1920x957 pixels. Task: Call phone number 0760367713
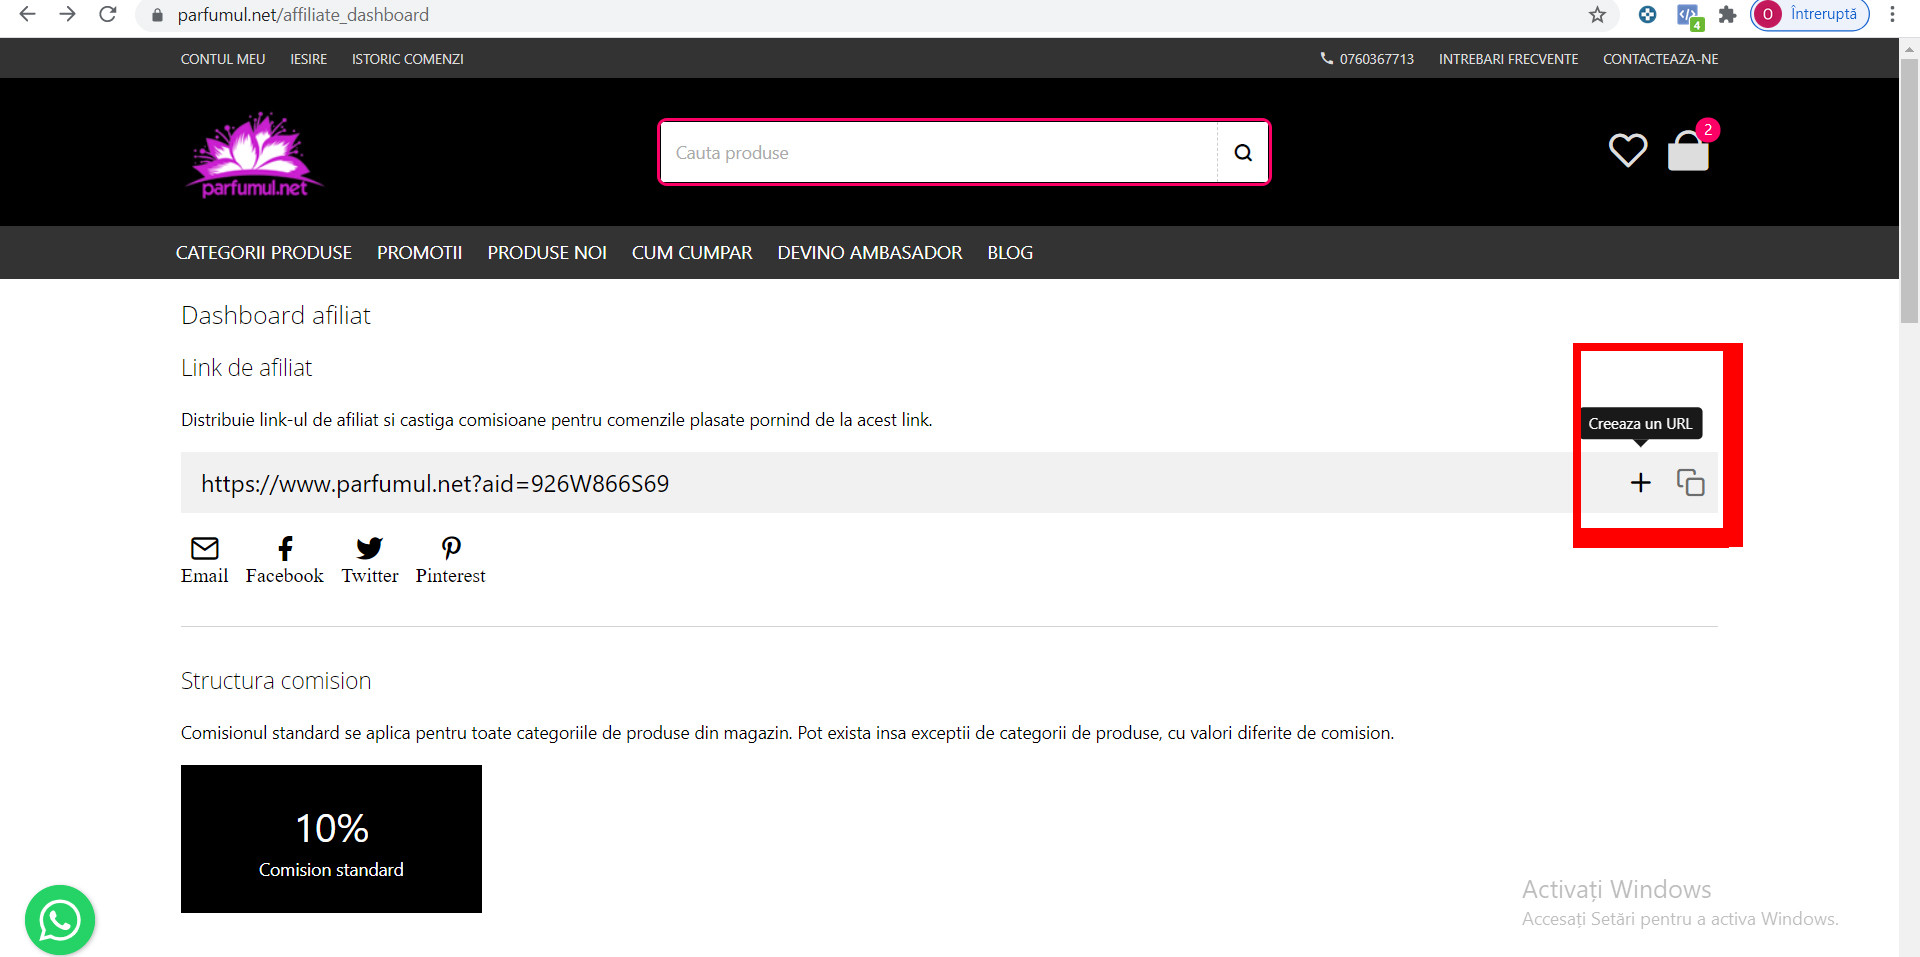[1367, 59]
